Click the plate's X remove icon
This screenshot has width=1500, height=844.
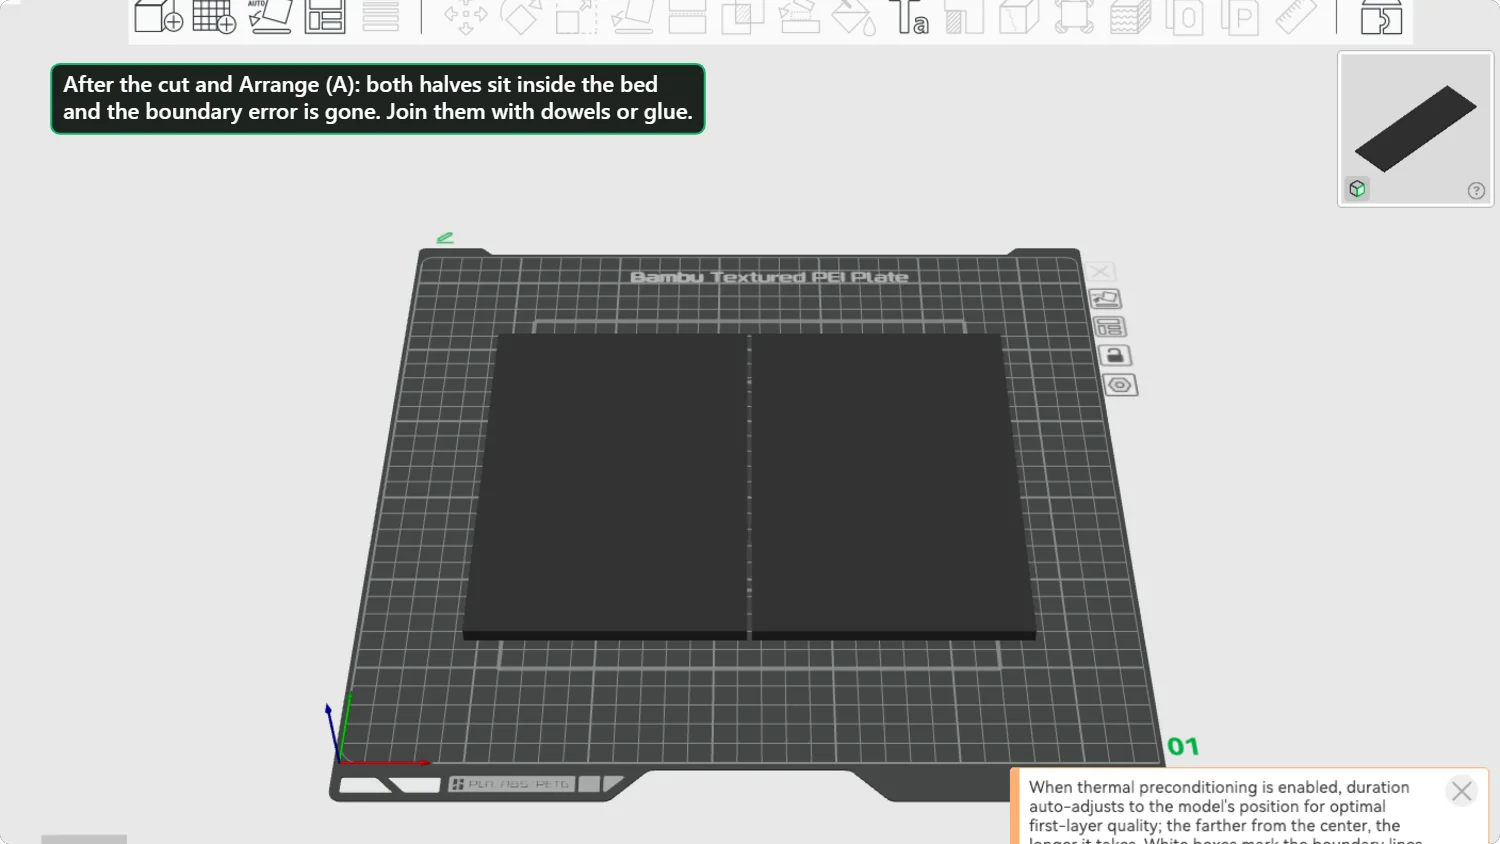(x=1100, y=272)
